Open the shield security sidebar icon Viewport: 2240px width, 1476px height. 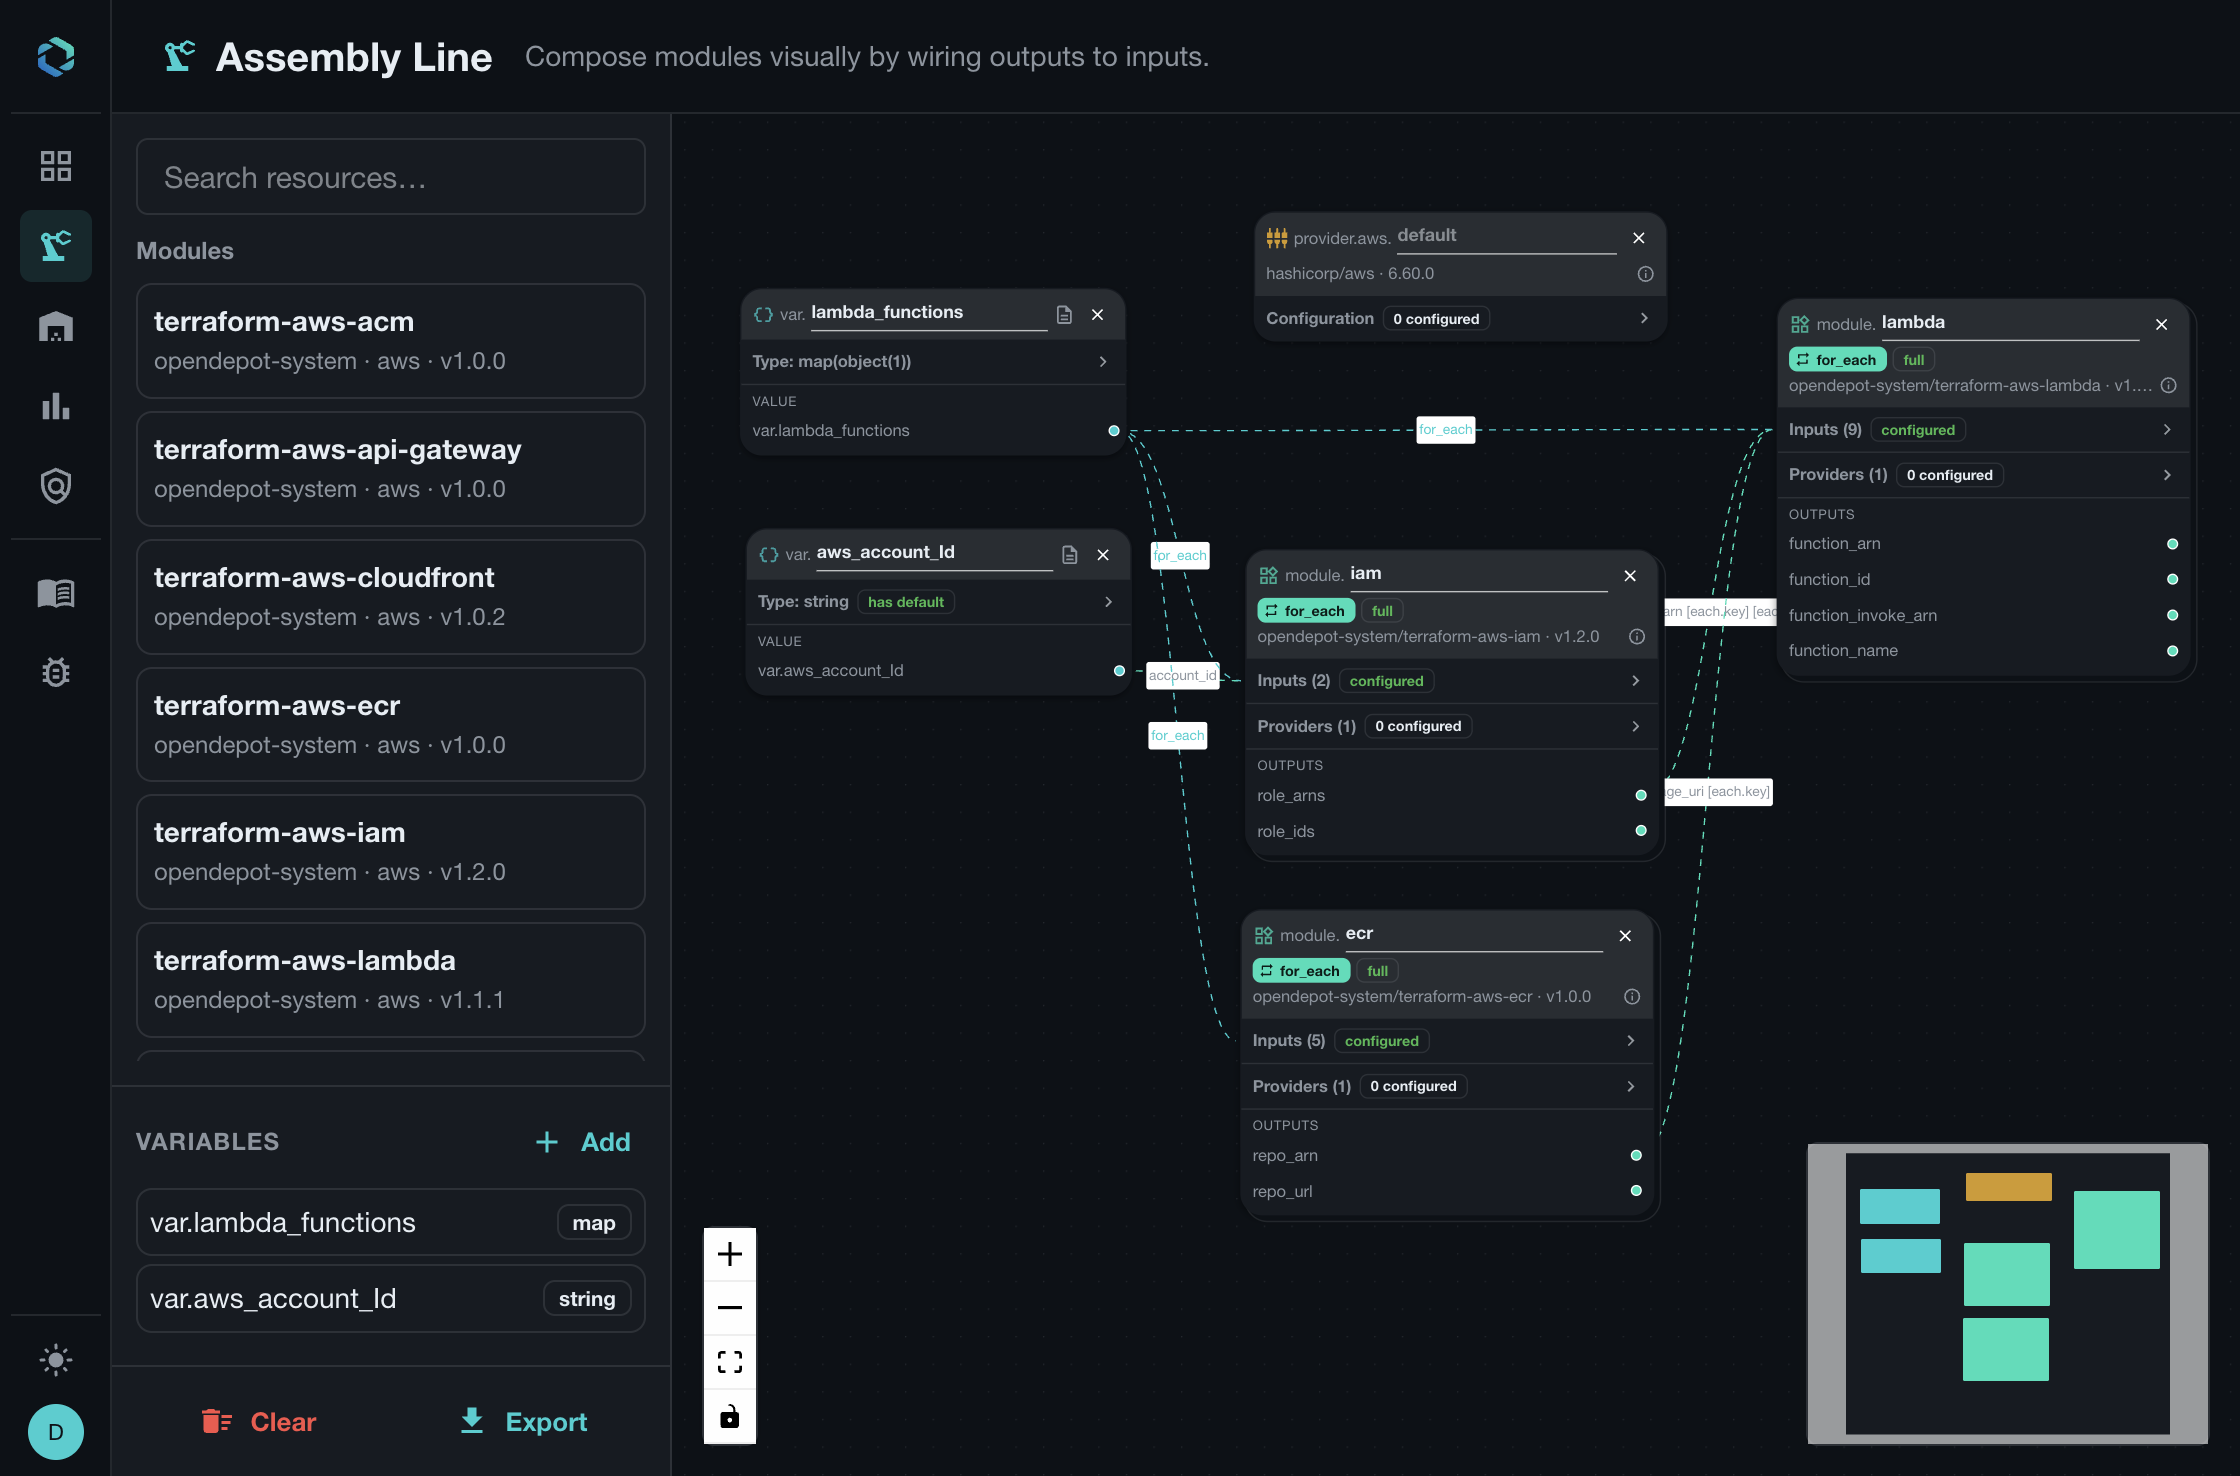(56, 486)
